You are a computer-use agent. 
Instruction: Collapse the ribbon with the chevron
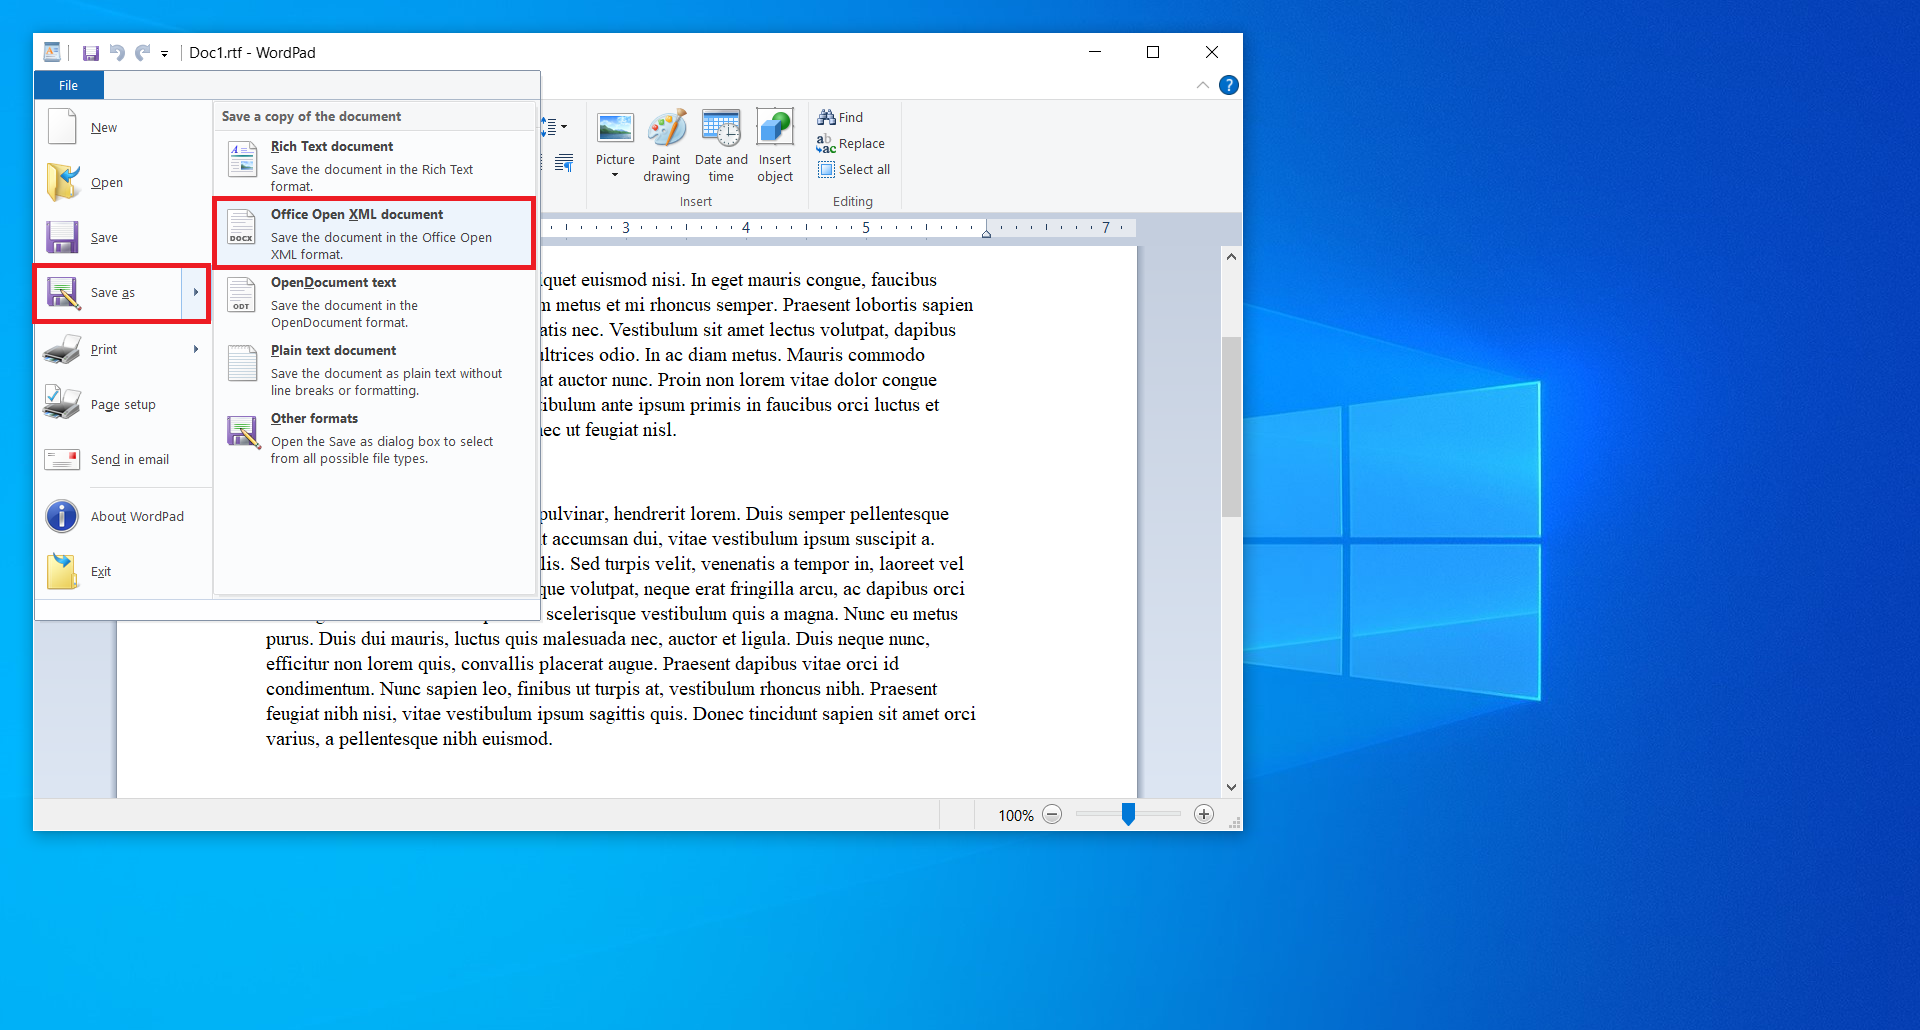click(1203, 86)
